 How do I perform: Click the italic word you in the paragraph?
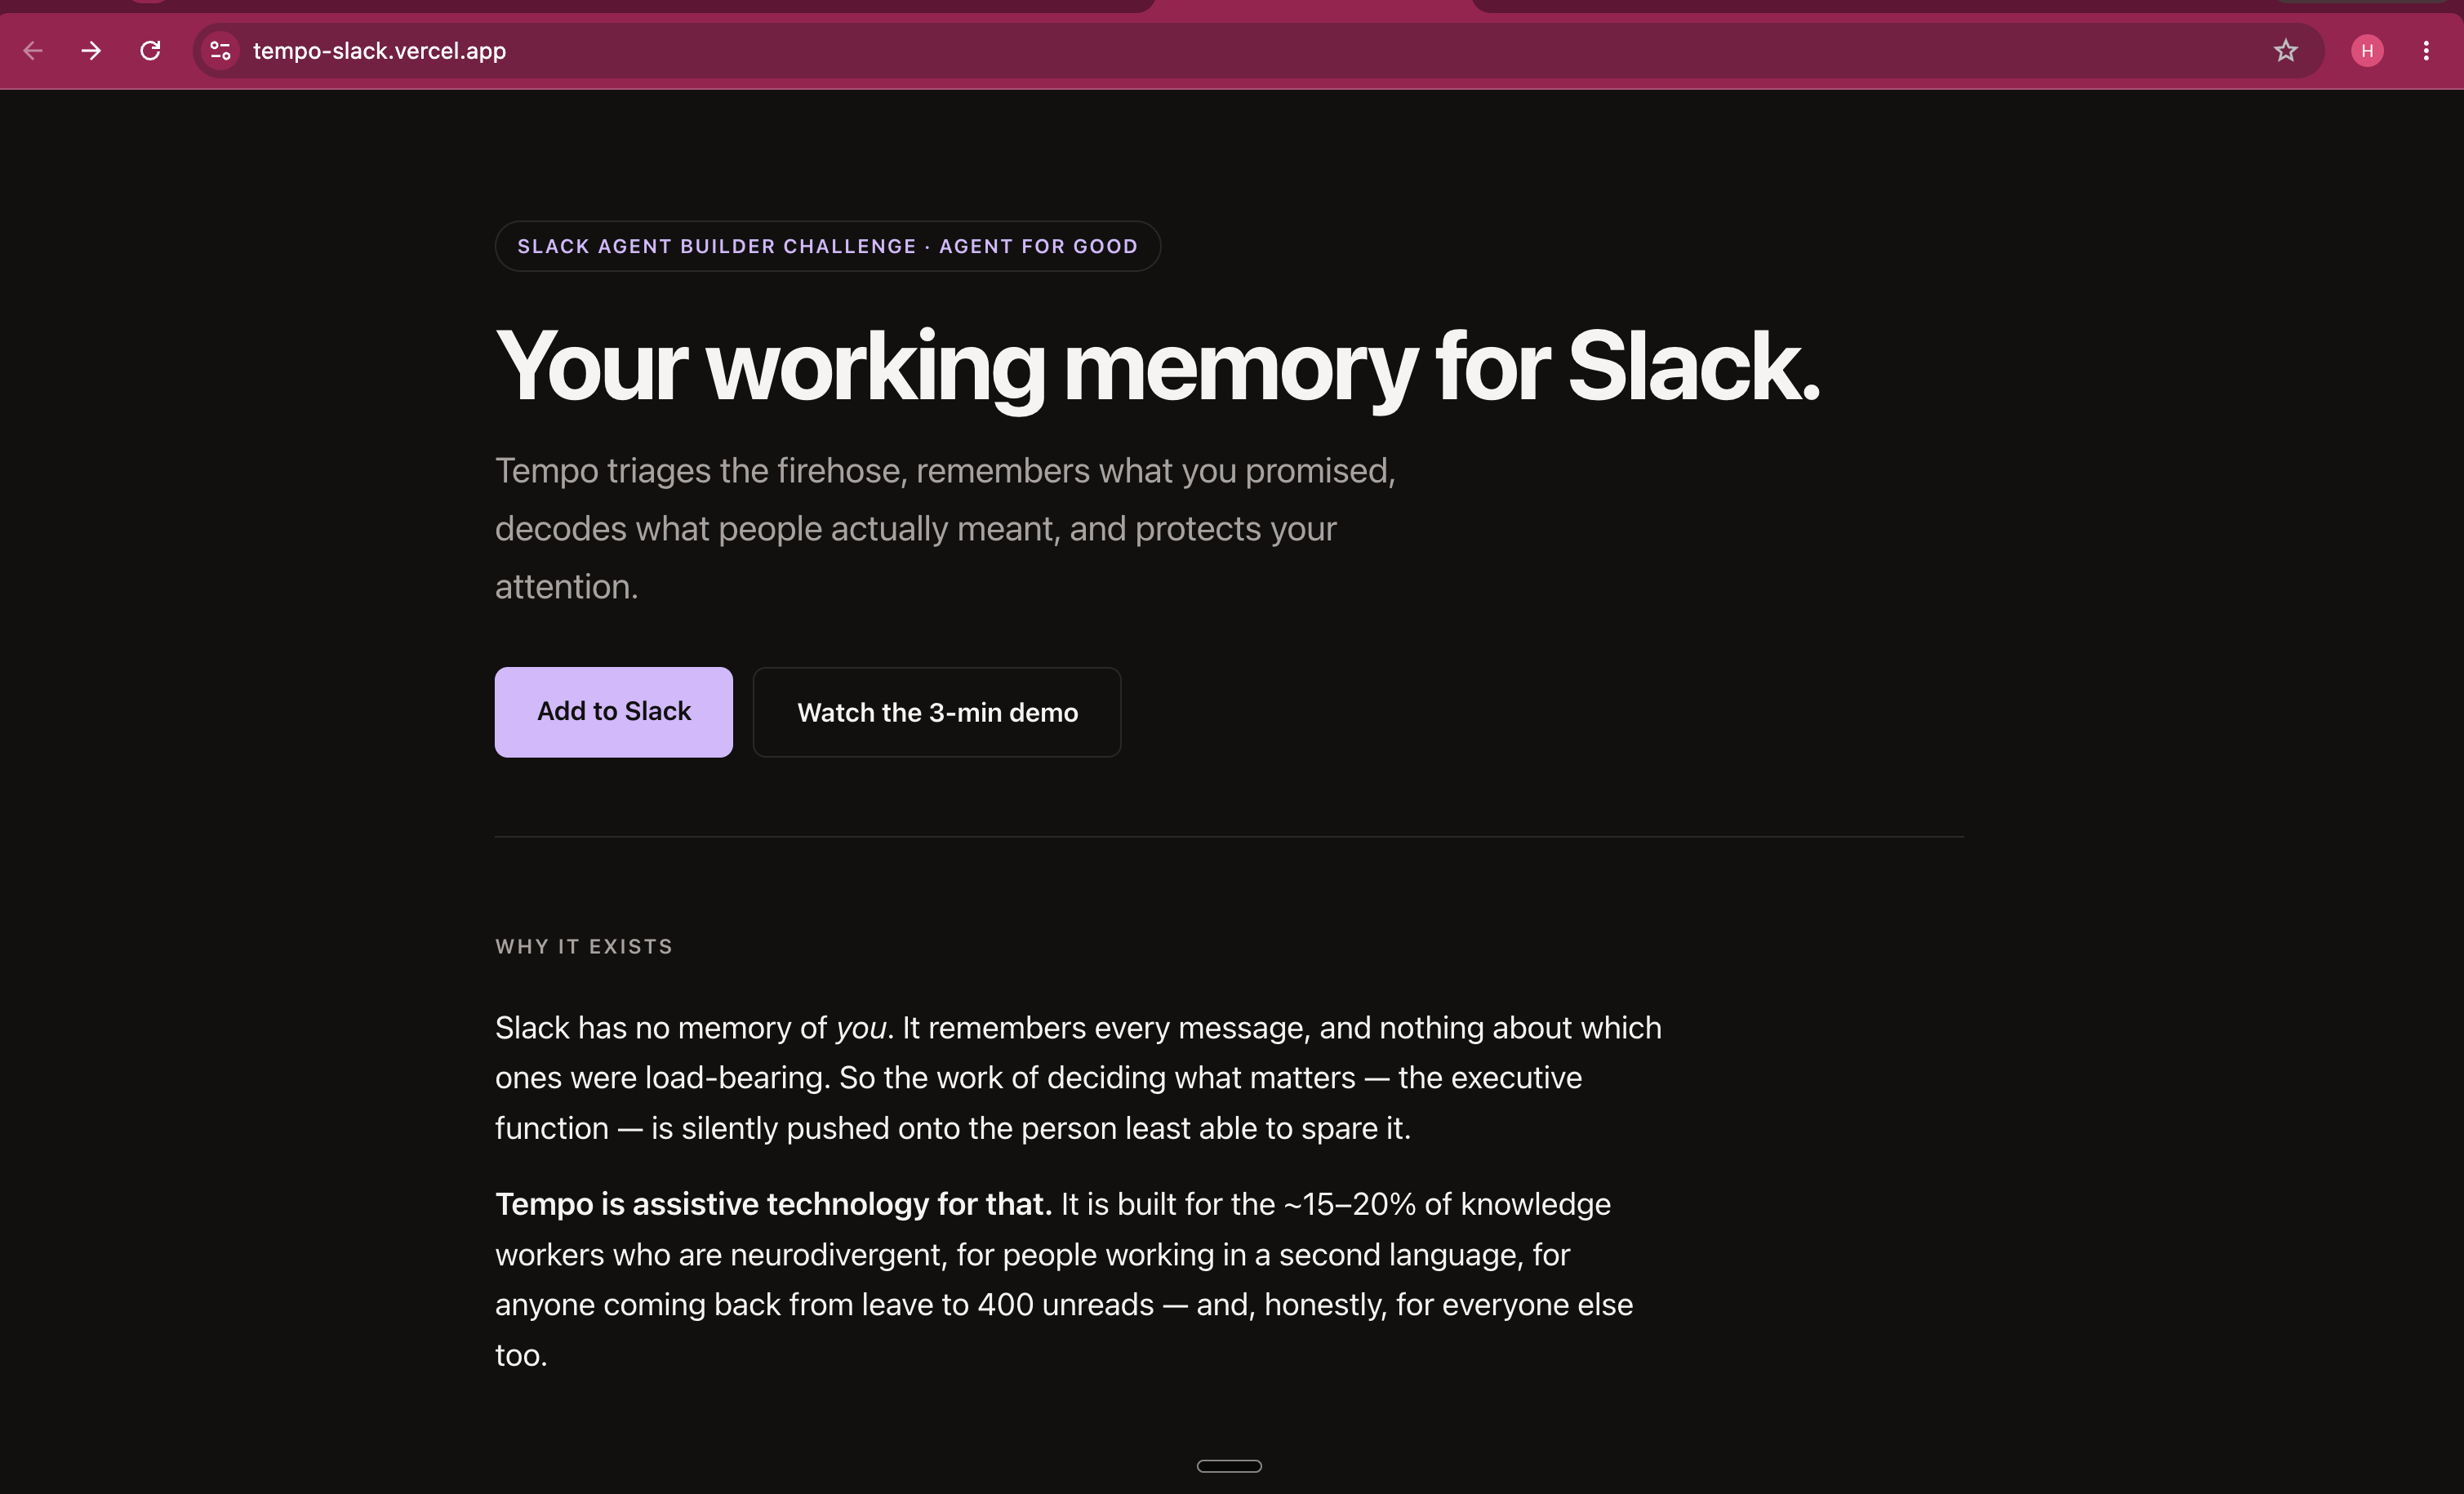861,1028
